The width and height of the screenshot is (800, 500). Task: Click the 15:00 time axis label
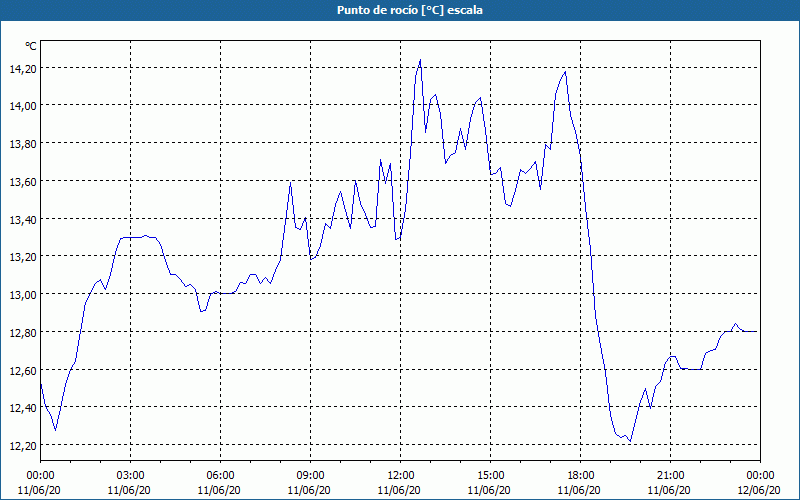[x=491, y=476]
